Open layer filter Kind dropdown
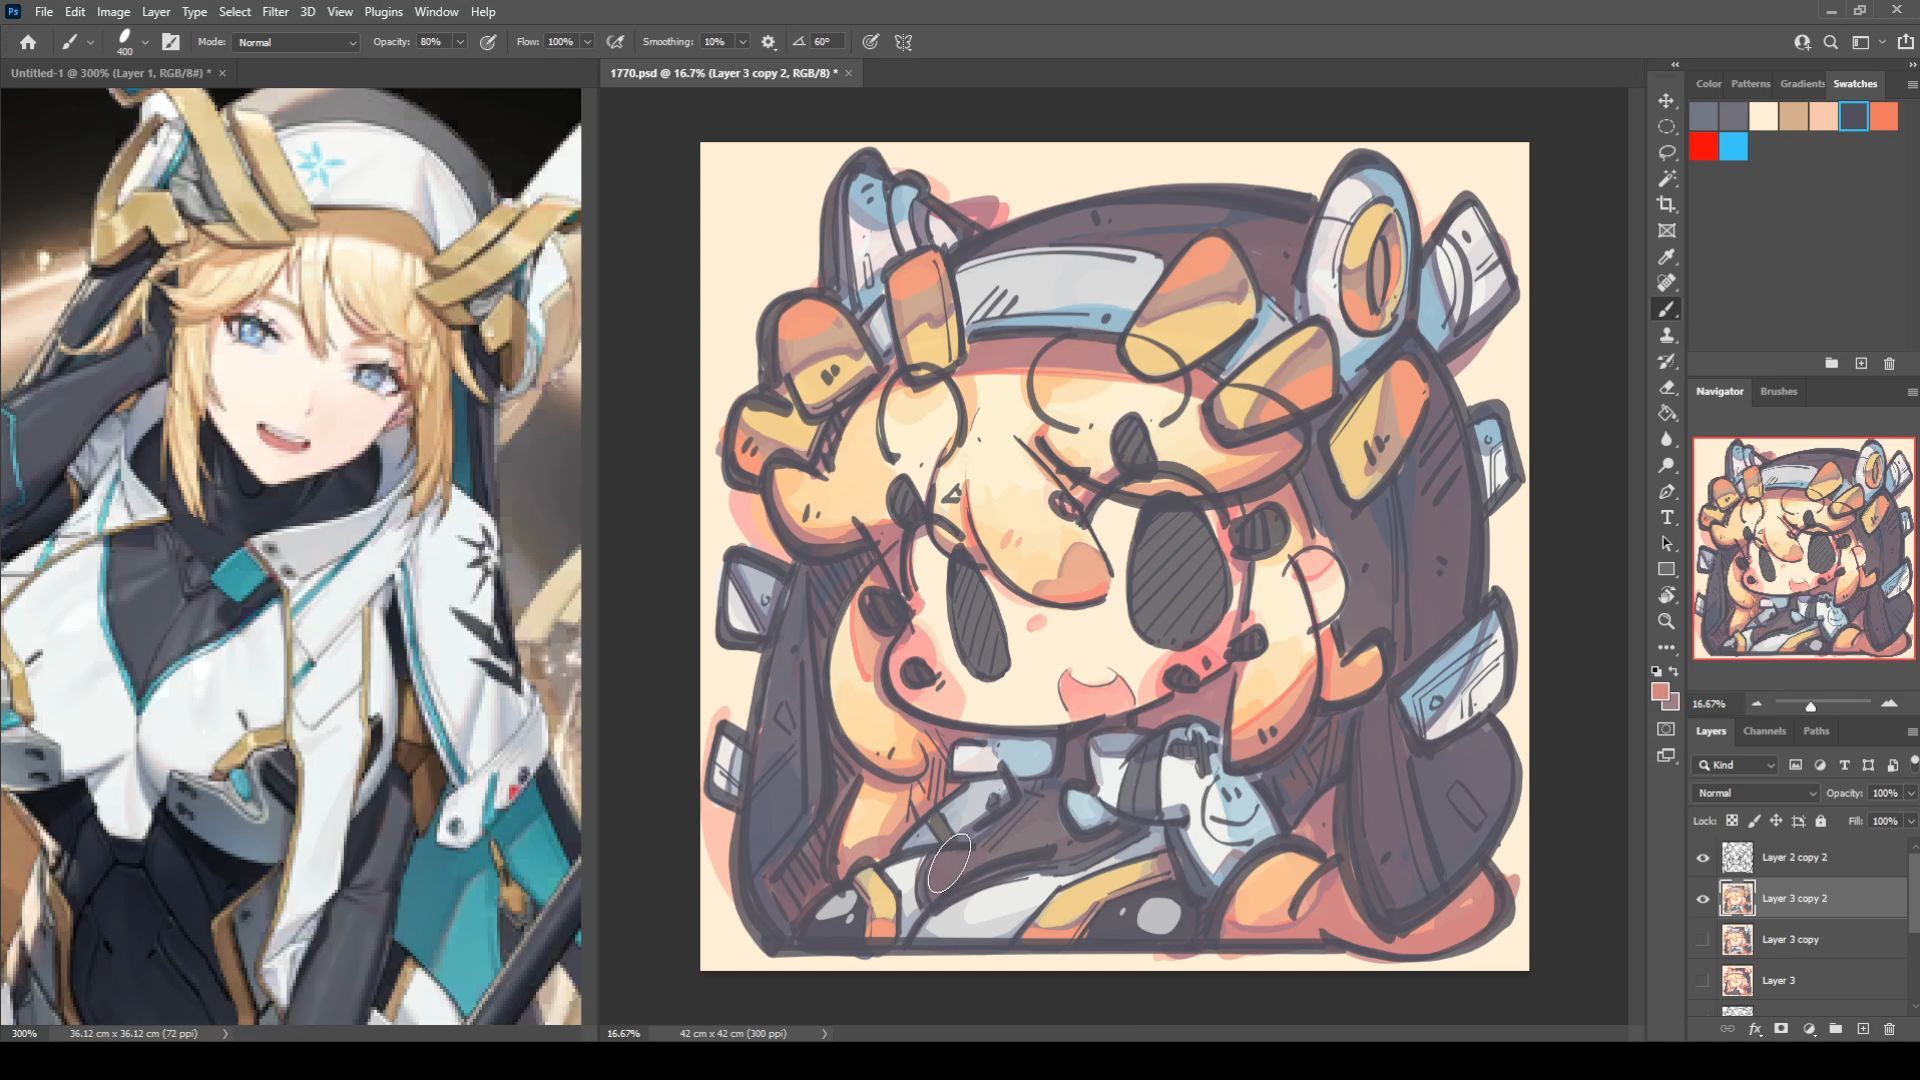The image size is (1920, 1080). (x=1736, y=765)
